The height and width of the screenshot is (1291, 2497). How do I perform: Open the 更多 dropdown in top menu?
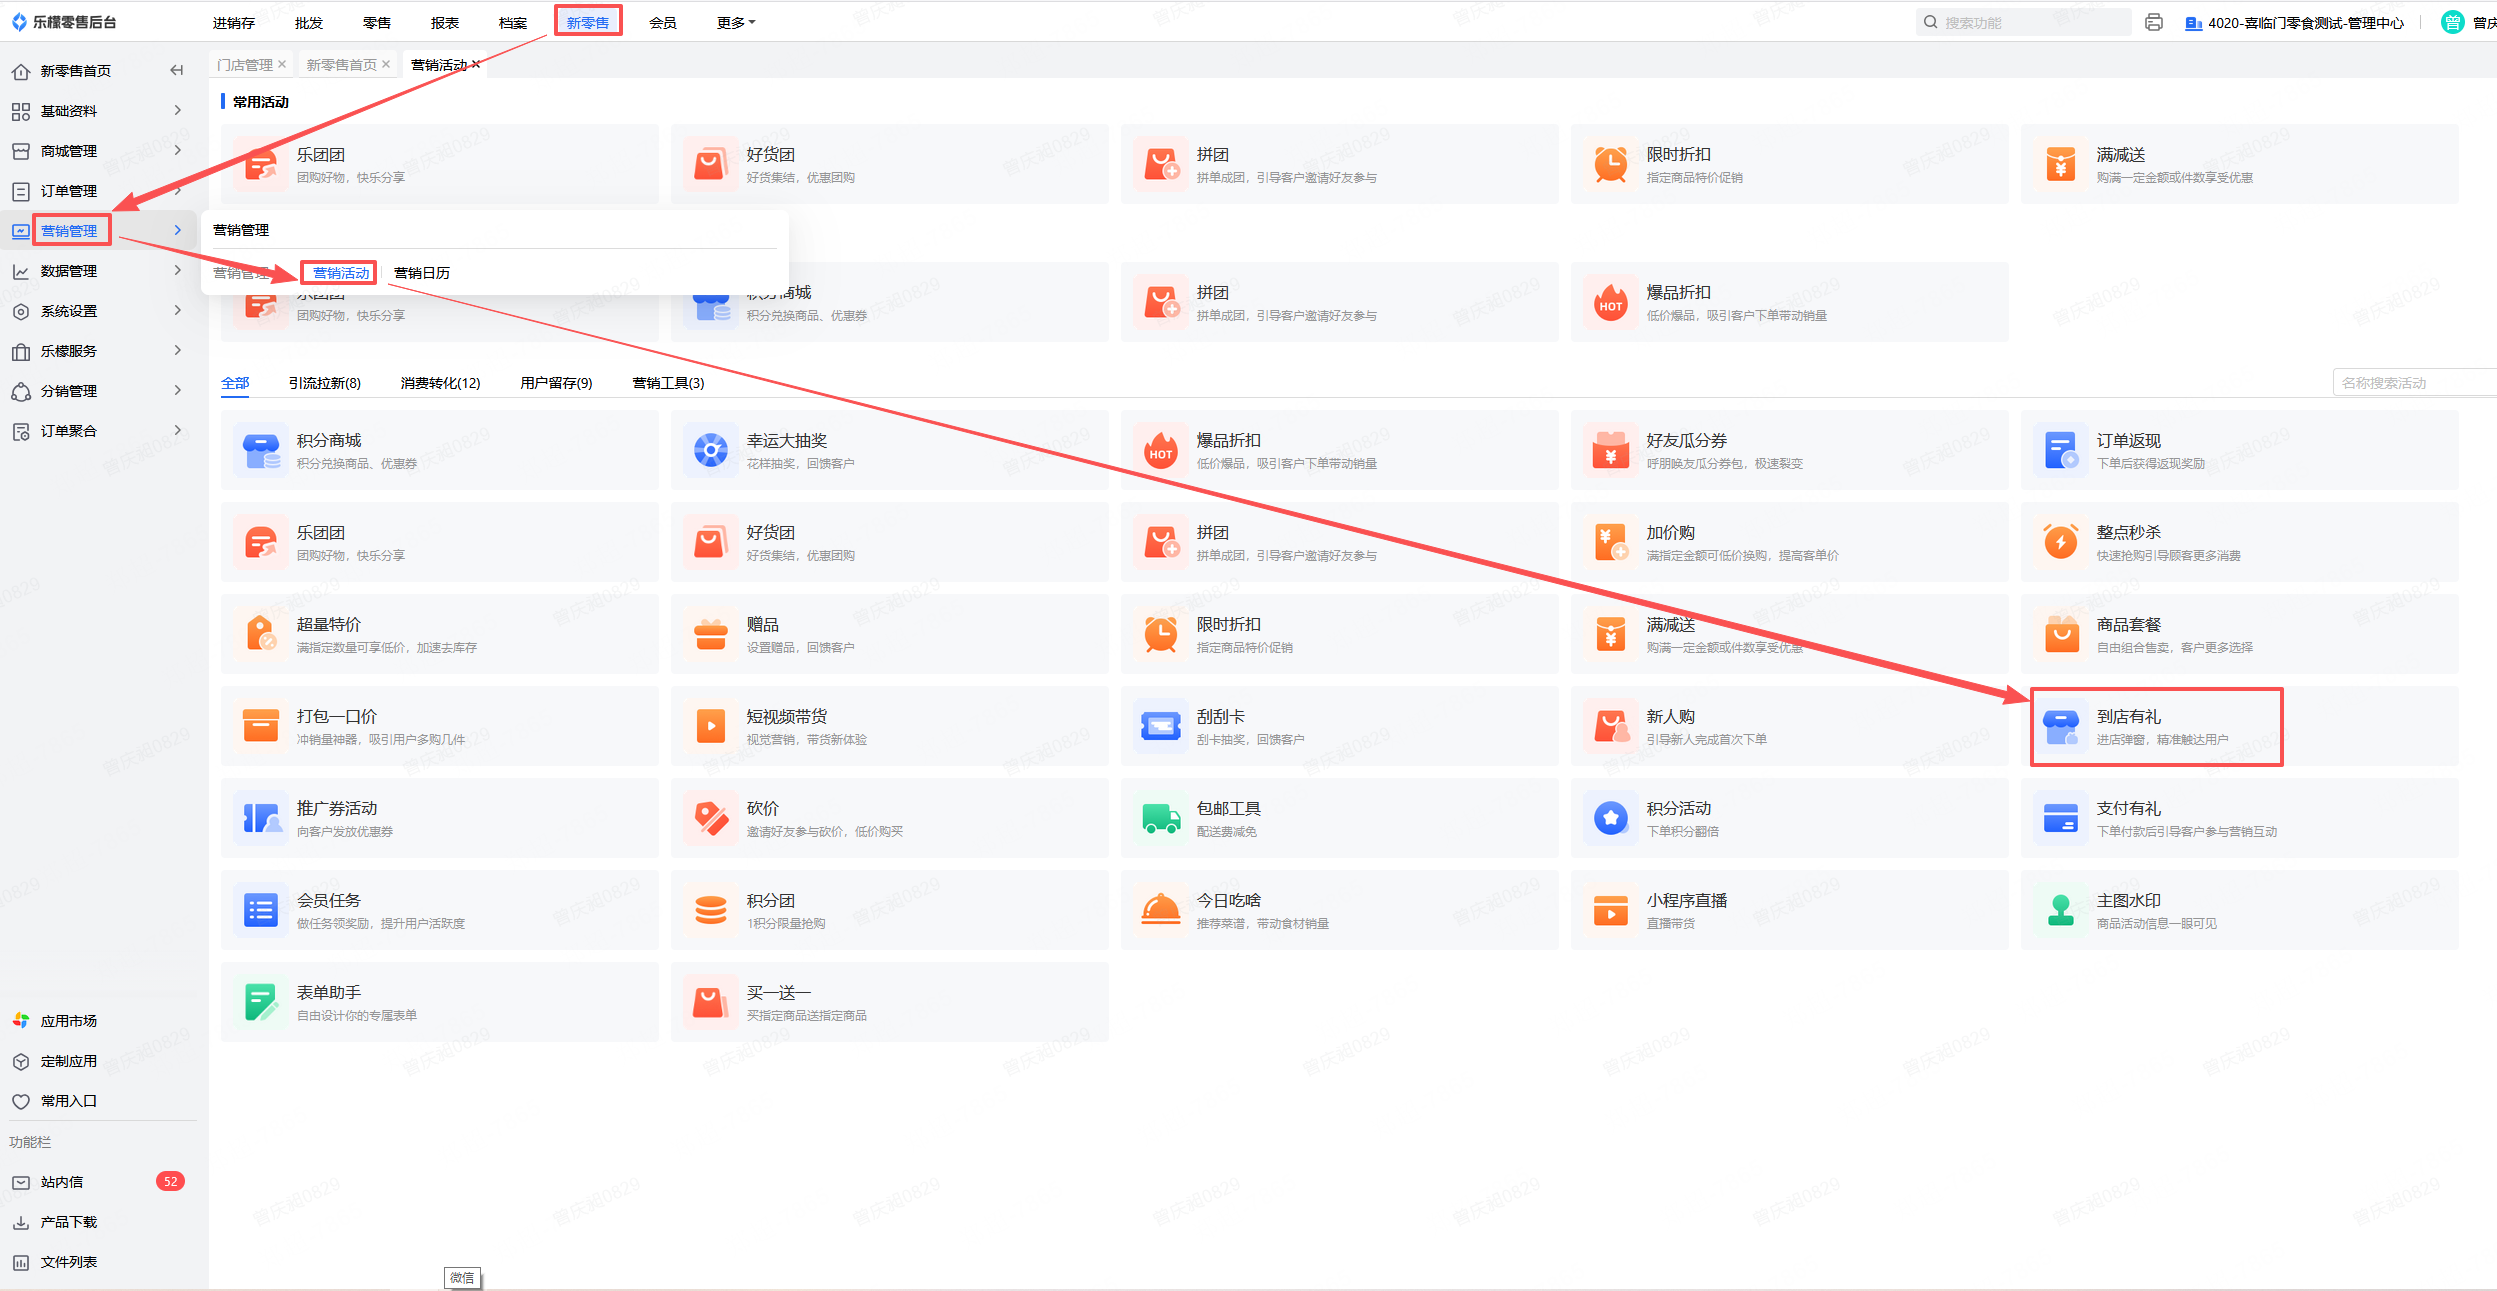[x=735, y=22]
